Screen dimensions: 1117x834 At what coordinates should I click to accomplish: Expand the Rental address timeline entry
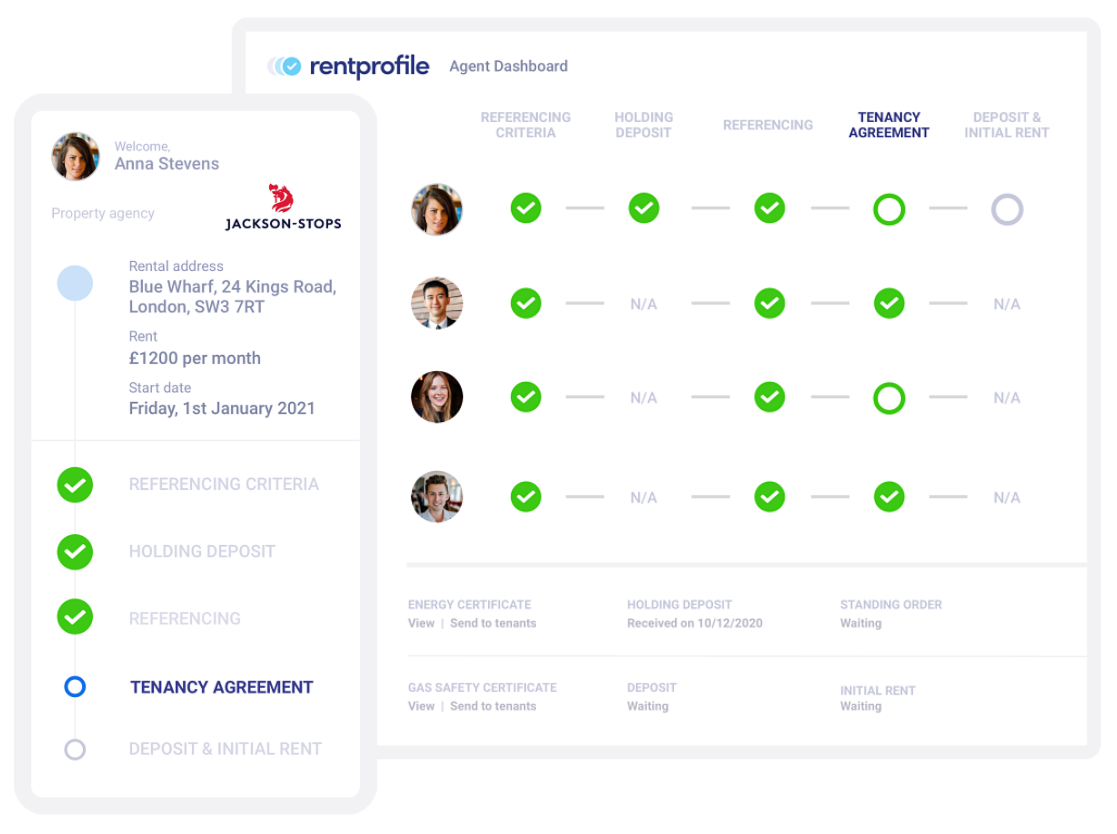tap(232, 287)
